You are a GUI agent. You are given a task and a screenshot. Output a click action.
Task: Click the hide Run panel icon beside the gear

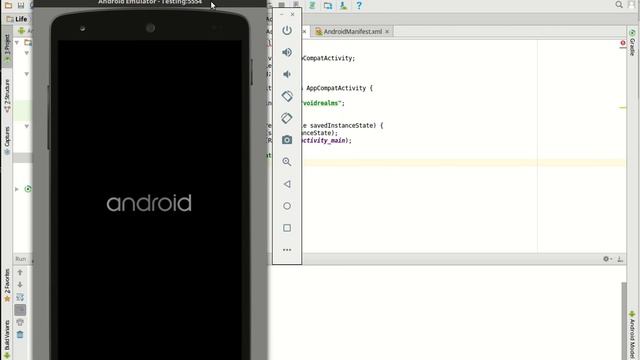pyautogui.click(x=620, y=259)
